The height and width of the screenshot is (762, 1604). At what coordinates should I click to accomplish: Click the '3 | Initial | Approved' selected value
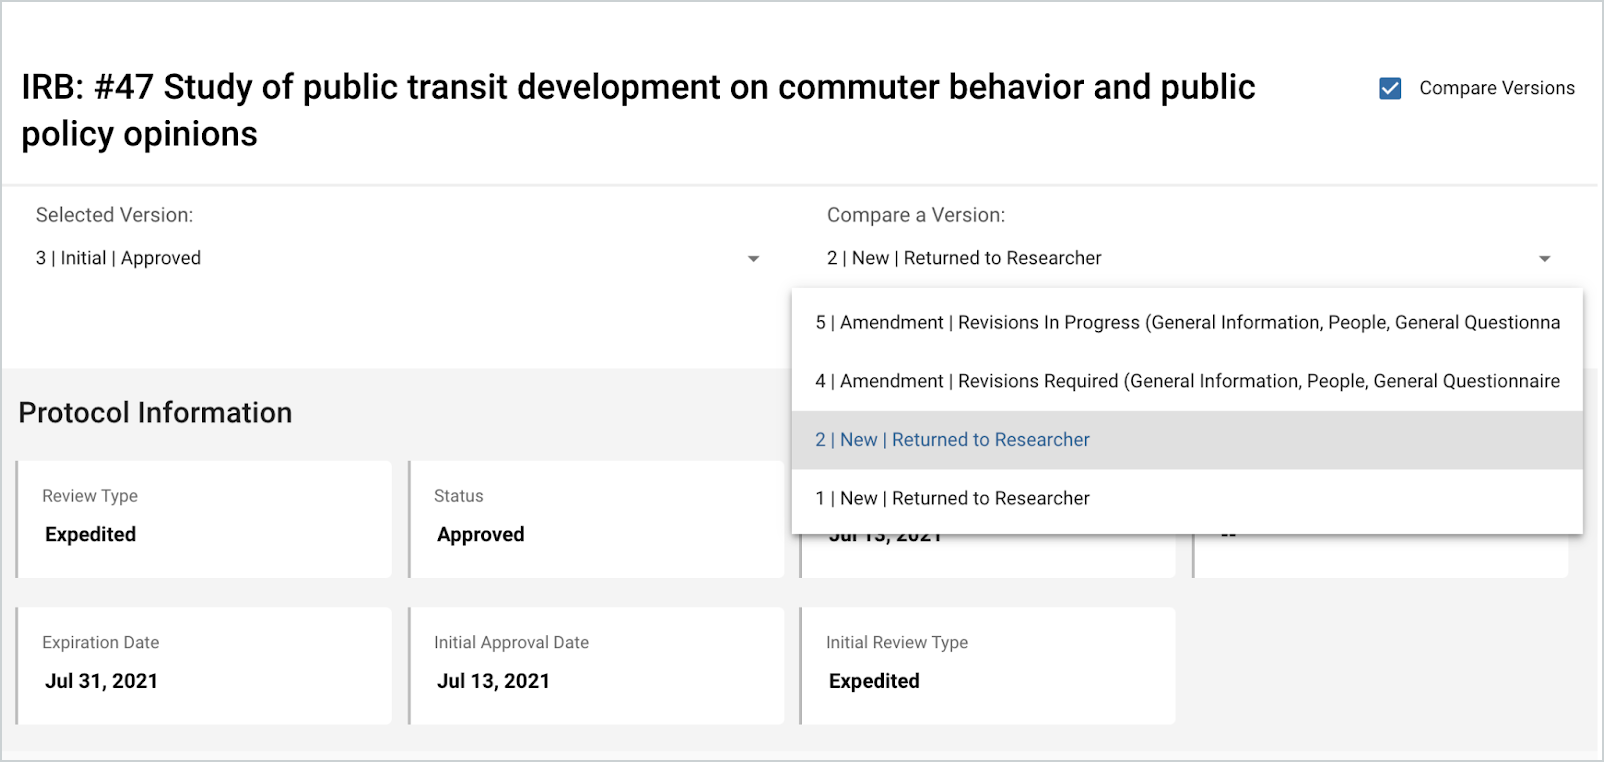pyautogui.click(x=118, y=258)
